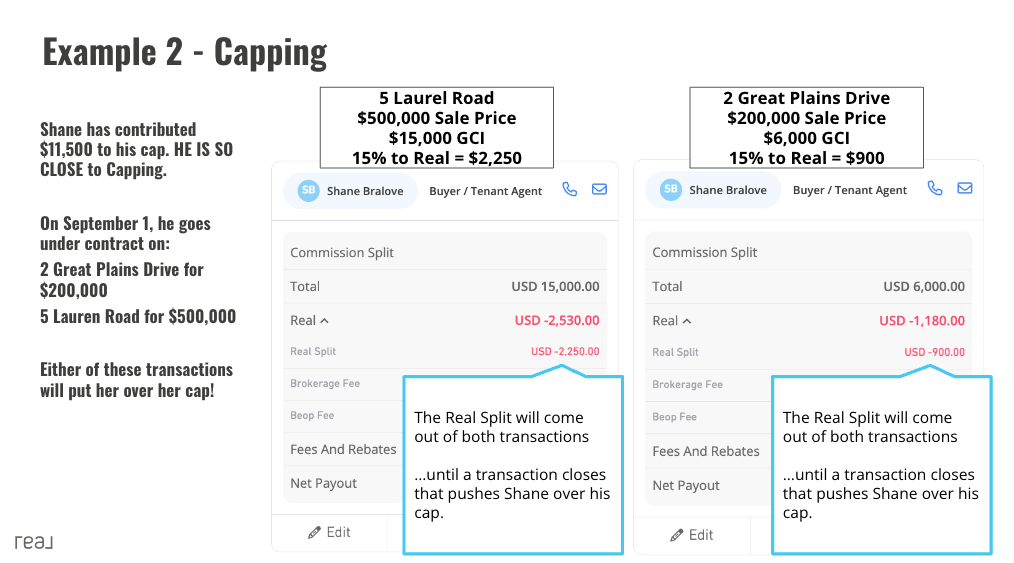Click Edit button in Great Plains card

pyautogui.click(x=691, y=535)
